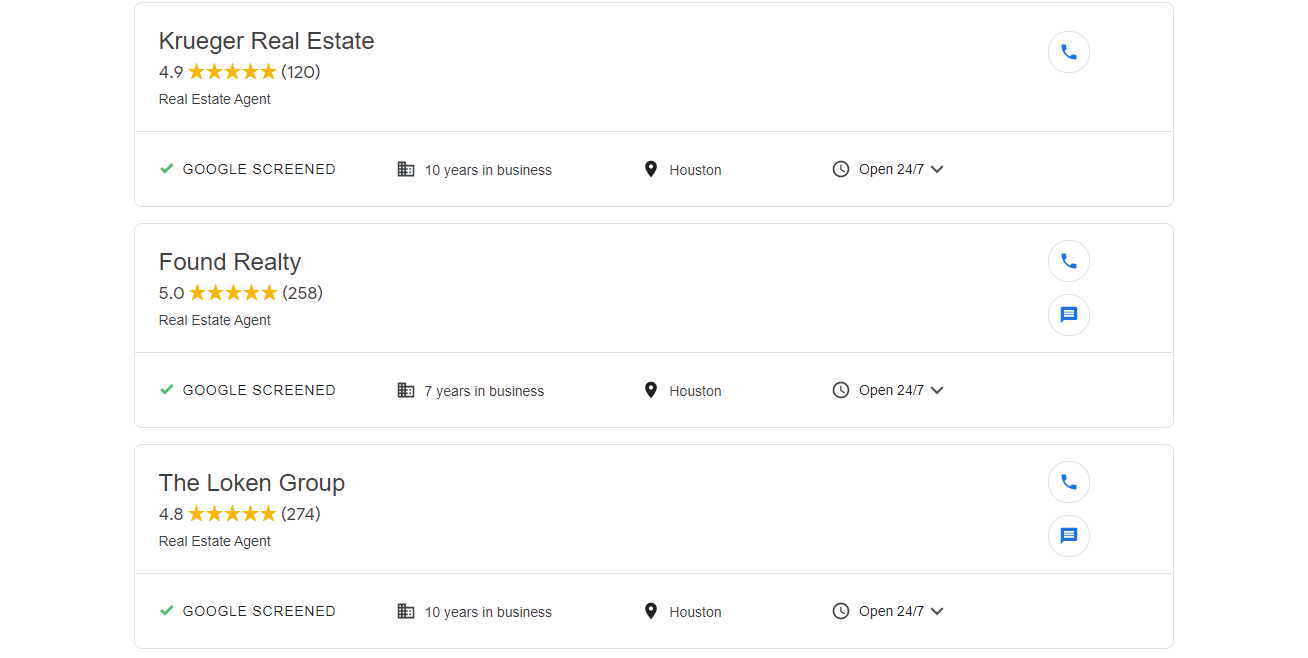Click Loken Group Google Screened badge
Image resolution: width=1308 pixels, height=658 pixels.
tap(248, 611)
